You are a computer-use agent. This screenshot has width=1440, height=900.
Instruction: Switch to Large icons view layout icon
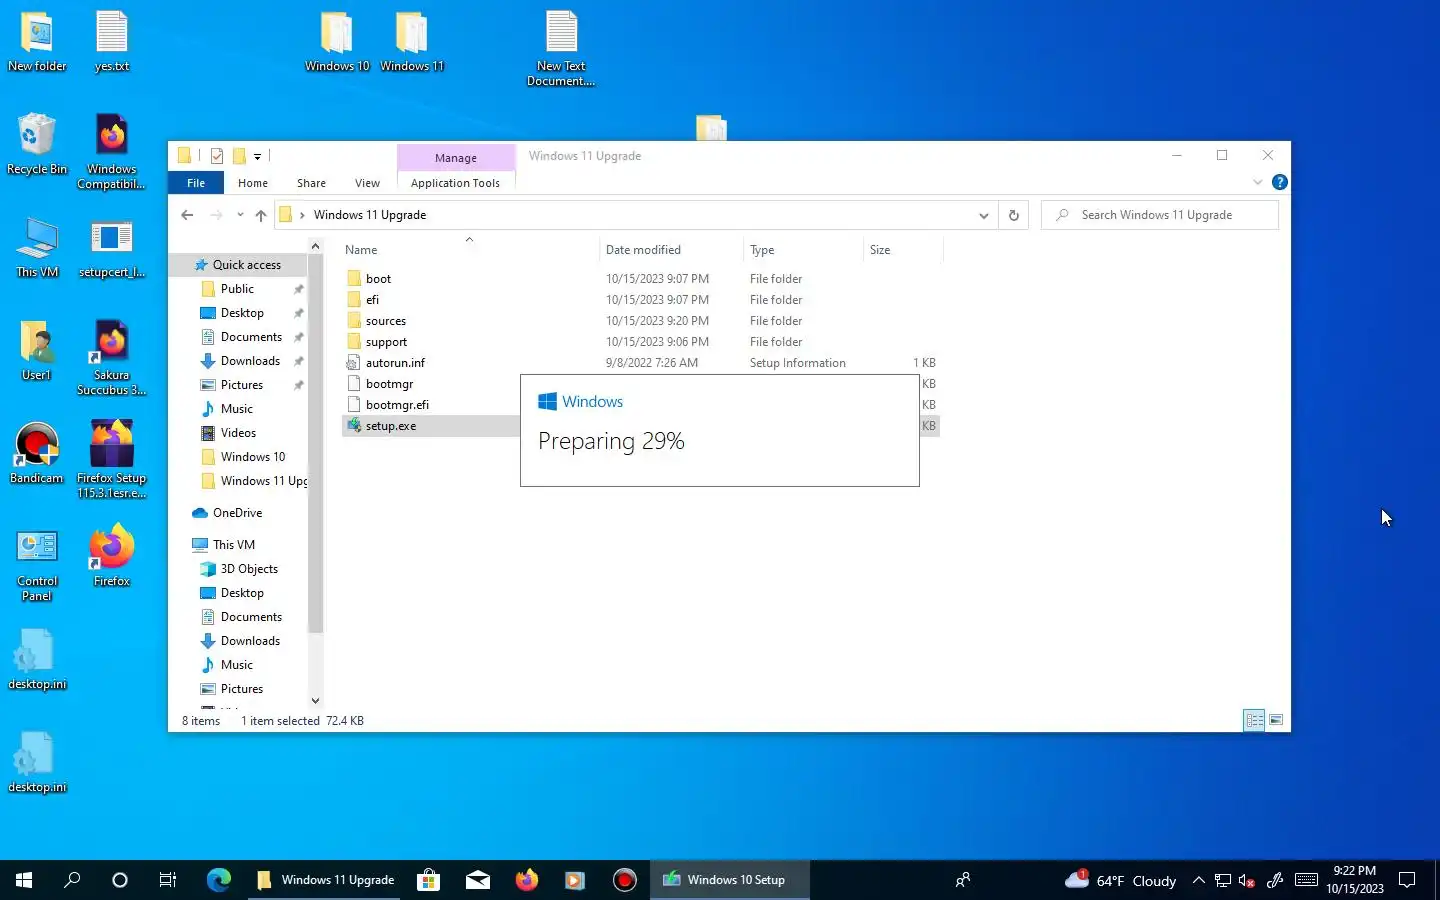1276,720
